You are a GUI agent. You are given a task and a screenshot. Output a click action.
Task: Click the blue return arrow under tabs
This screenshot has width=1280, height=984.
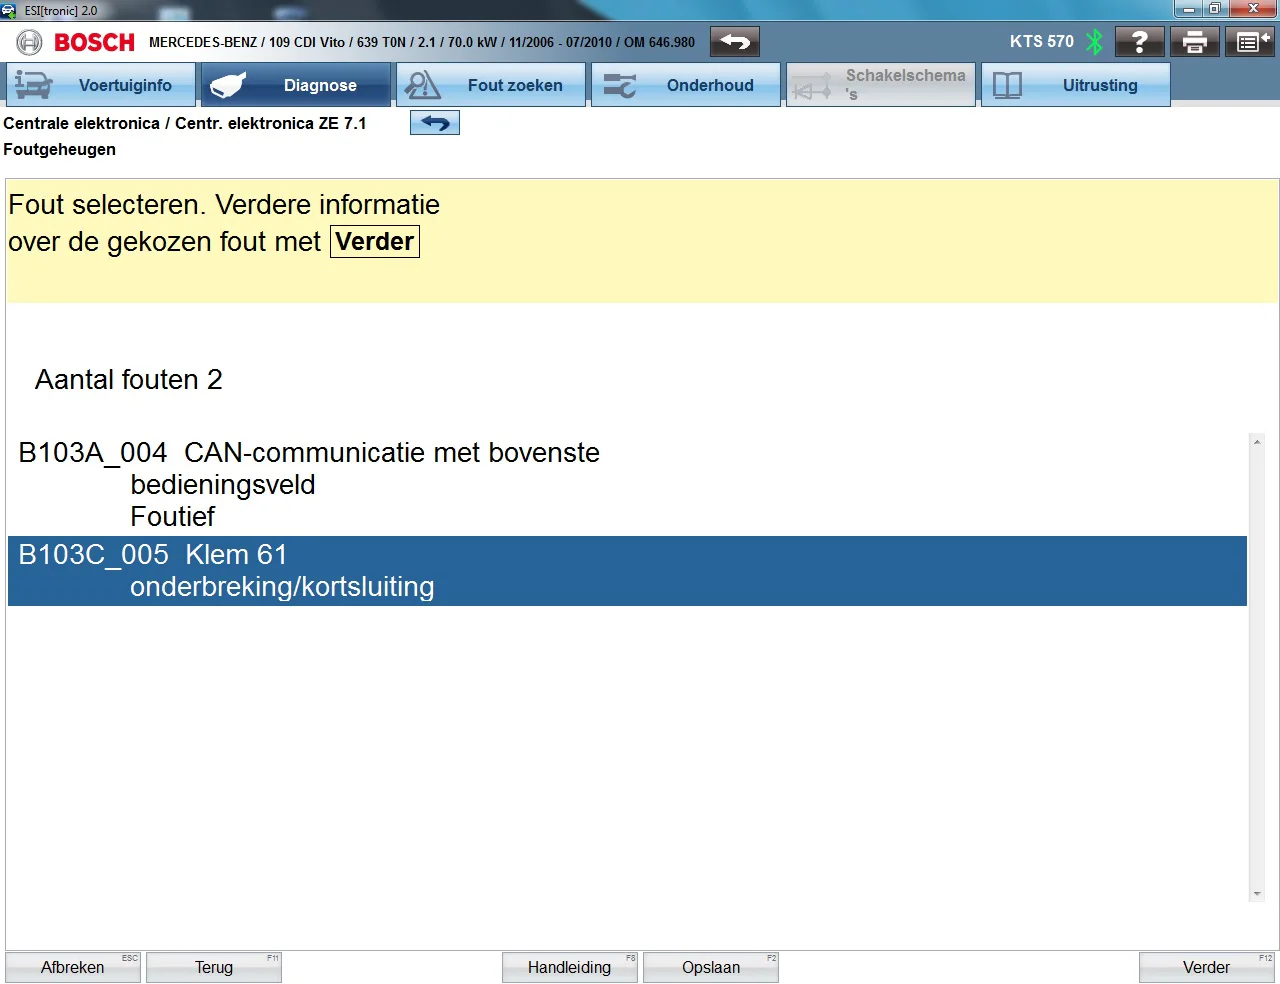(x=434, y=123)
